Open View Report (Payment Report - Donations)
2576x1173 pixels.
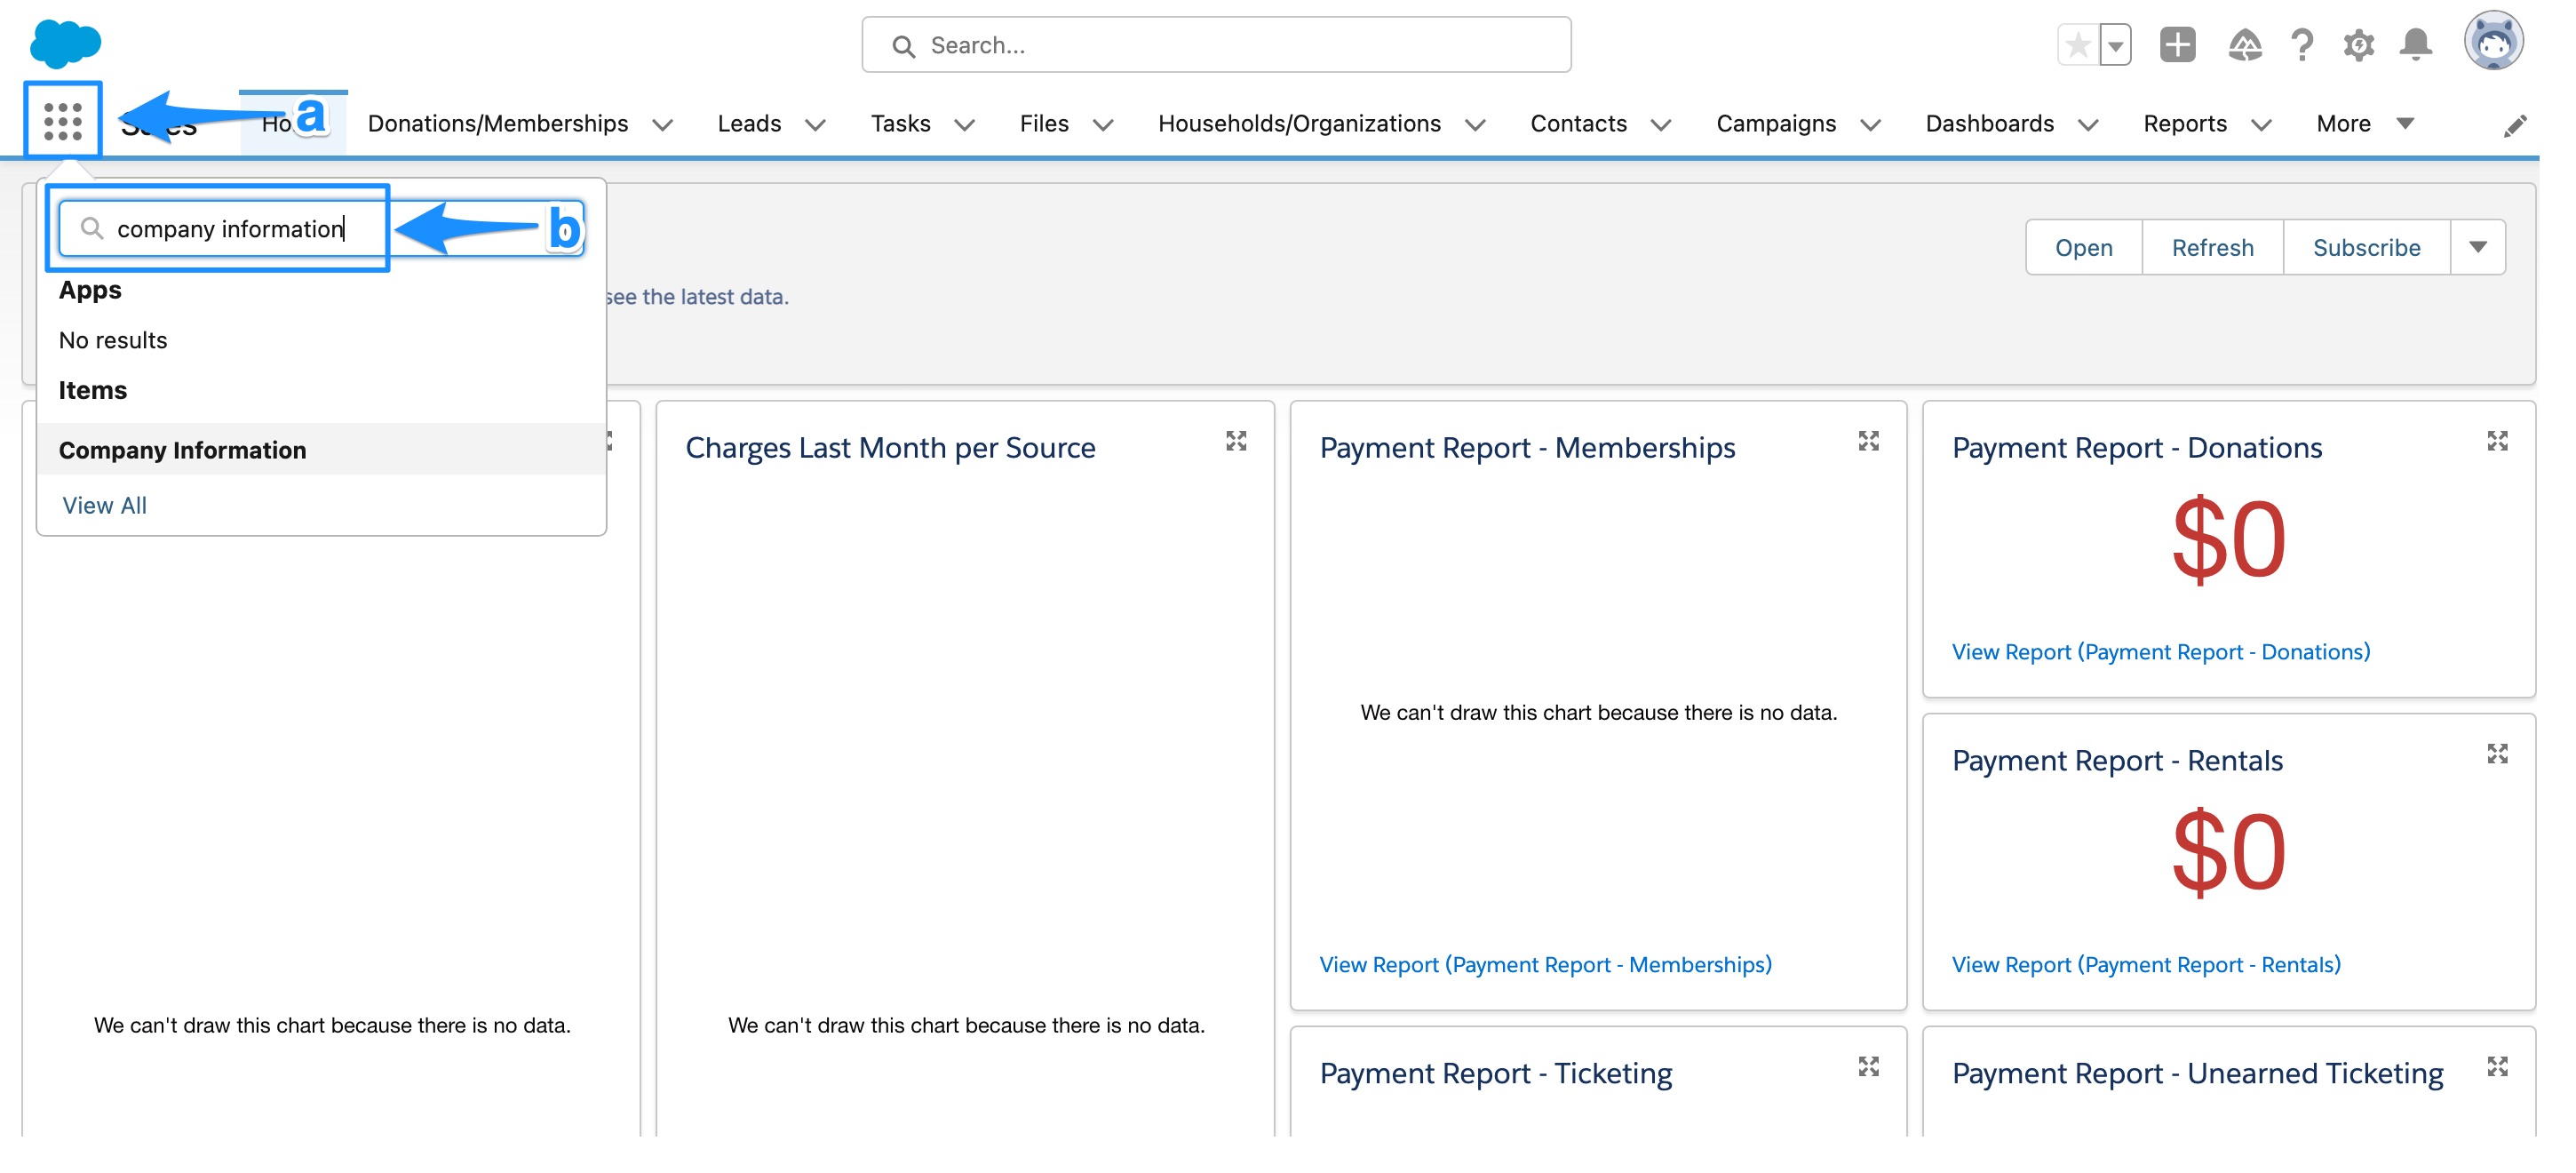(2160, 651)
